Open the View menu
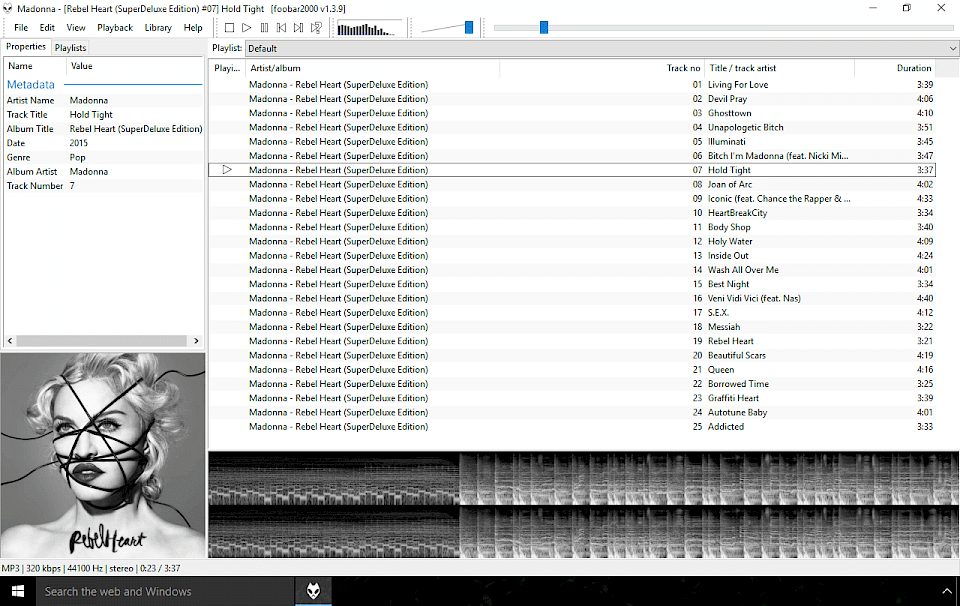Image resolution: width=960 pixels, height=606 pixels. click(76, 28)
